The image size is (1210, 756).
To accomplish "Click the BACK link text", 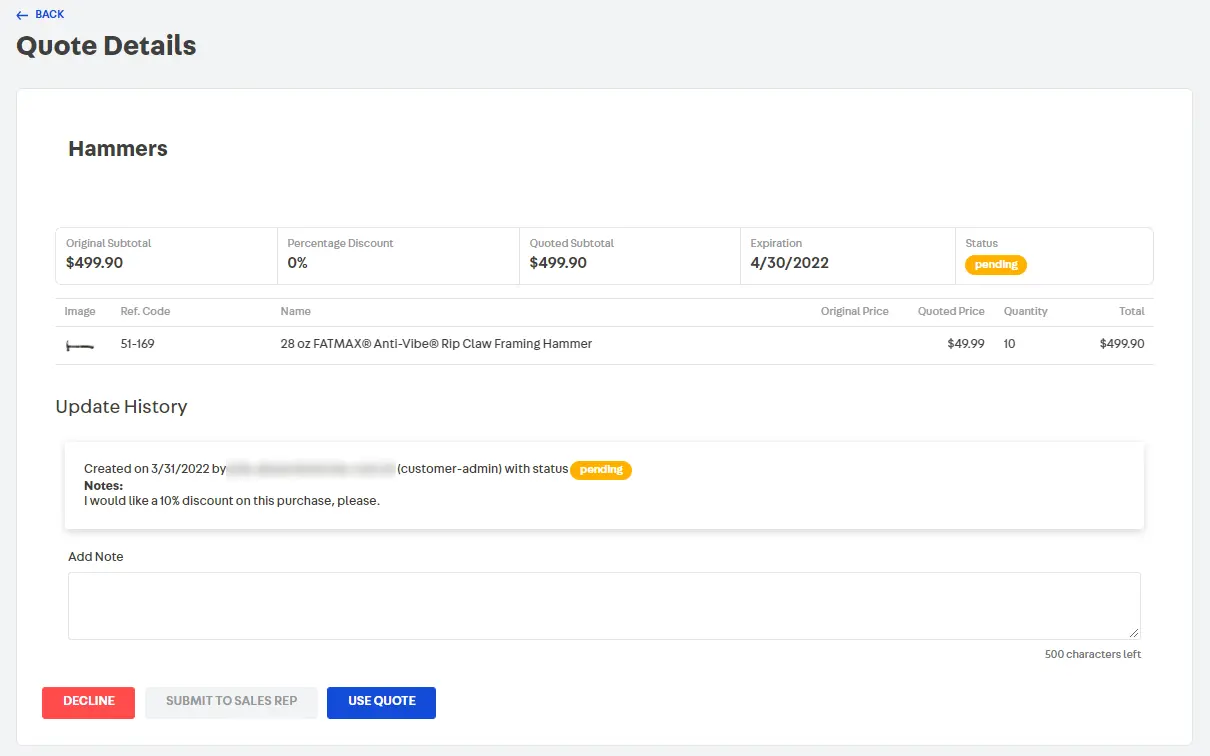I will pos(49,15).
